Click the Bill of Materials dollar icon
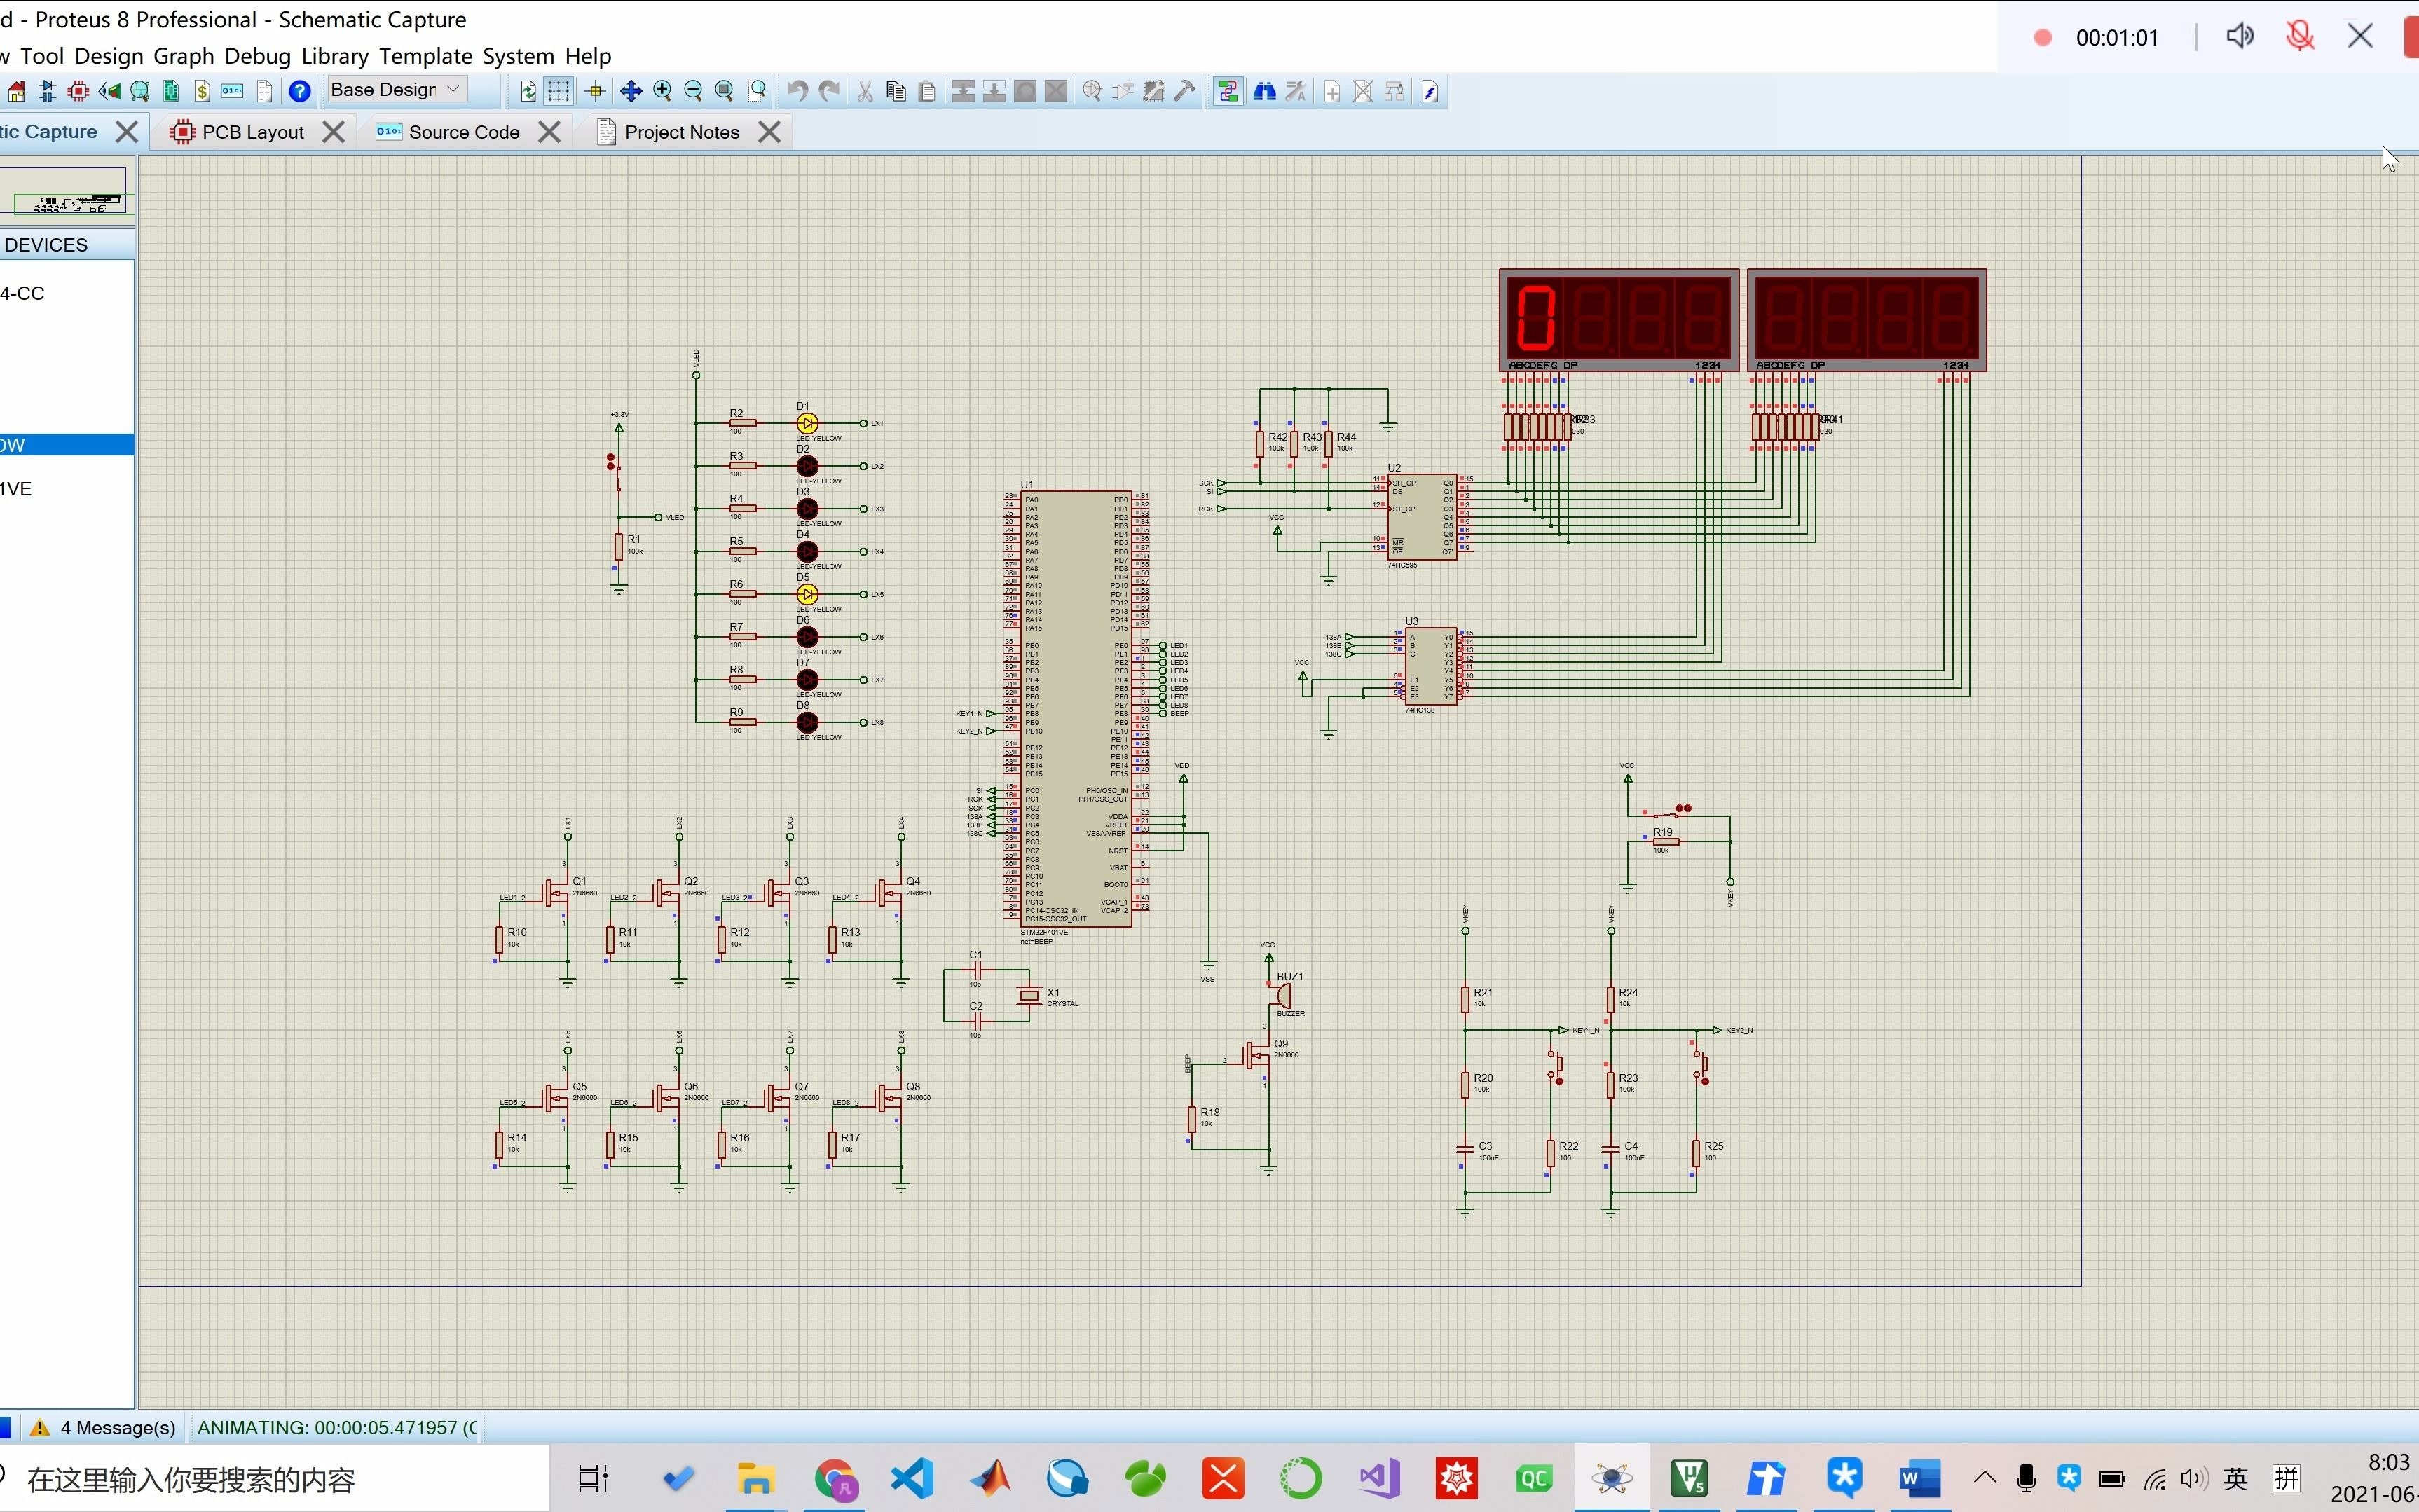The image size is (2419, 1512). click(x=203, y=90)
